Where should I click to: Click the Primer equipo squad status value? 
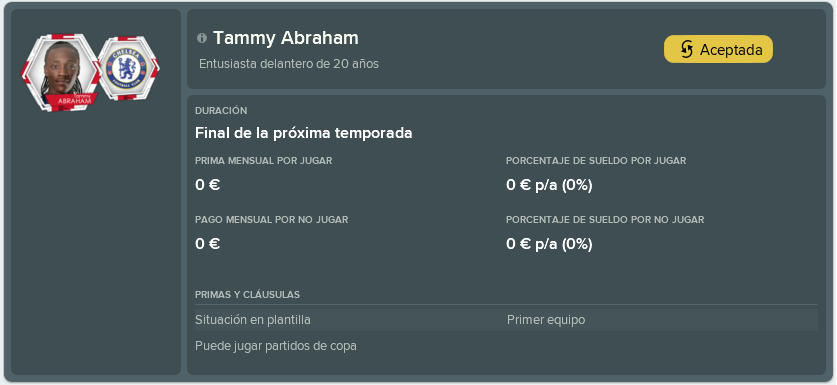[546, 320]
